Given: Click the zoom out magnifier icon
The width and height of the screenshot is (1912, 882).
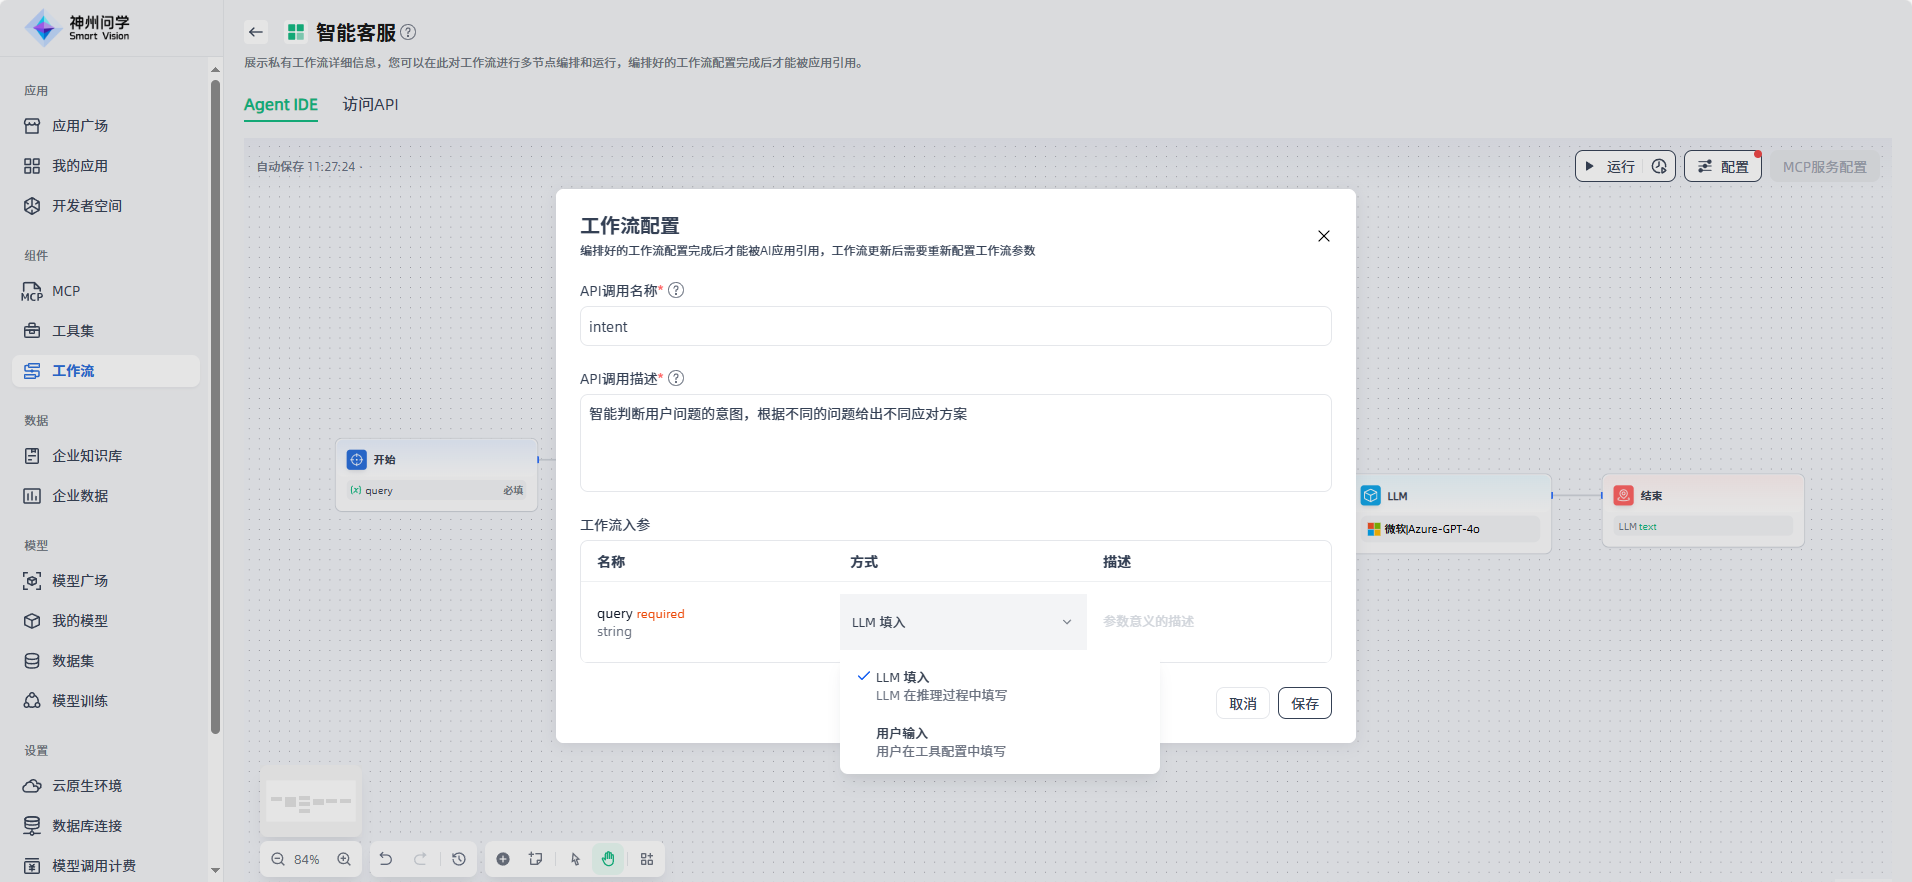Looking at the screenshot, I should point(278,859).
